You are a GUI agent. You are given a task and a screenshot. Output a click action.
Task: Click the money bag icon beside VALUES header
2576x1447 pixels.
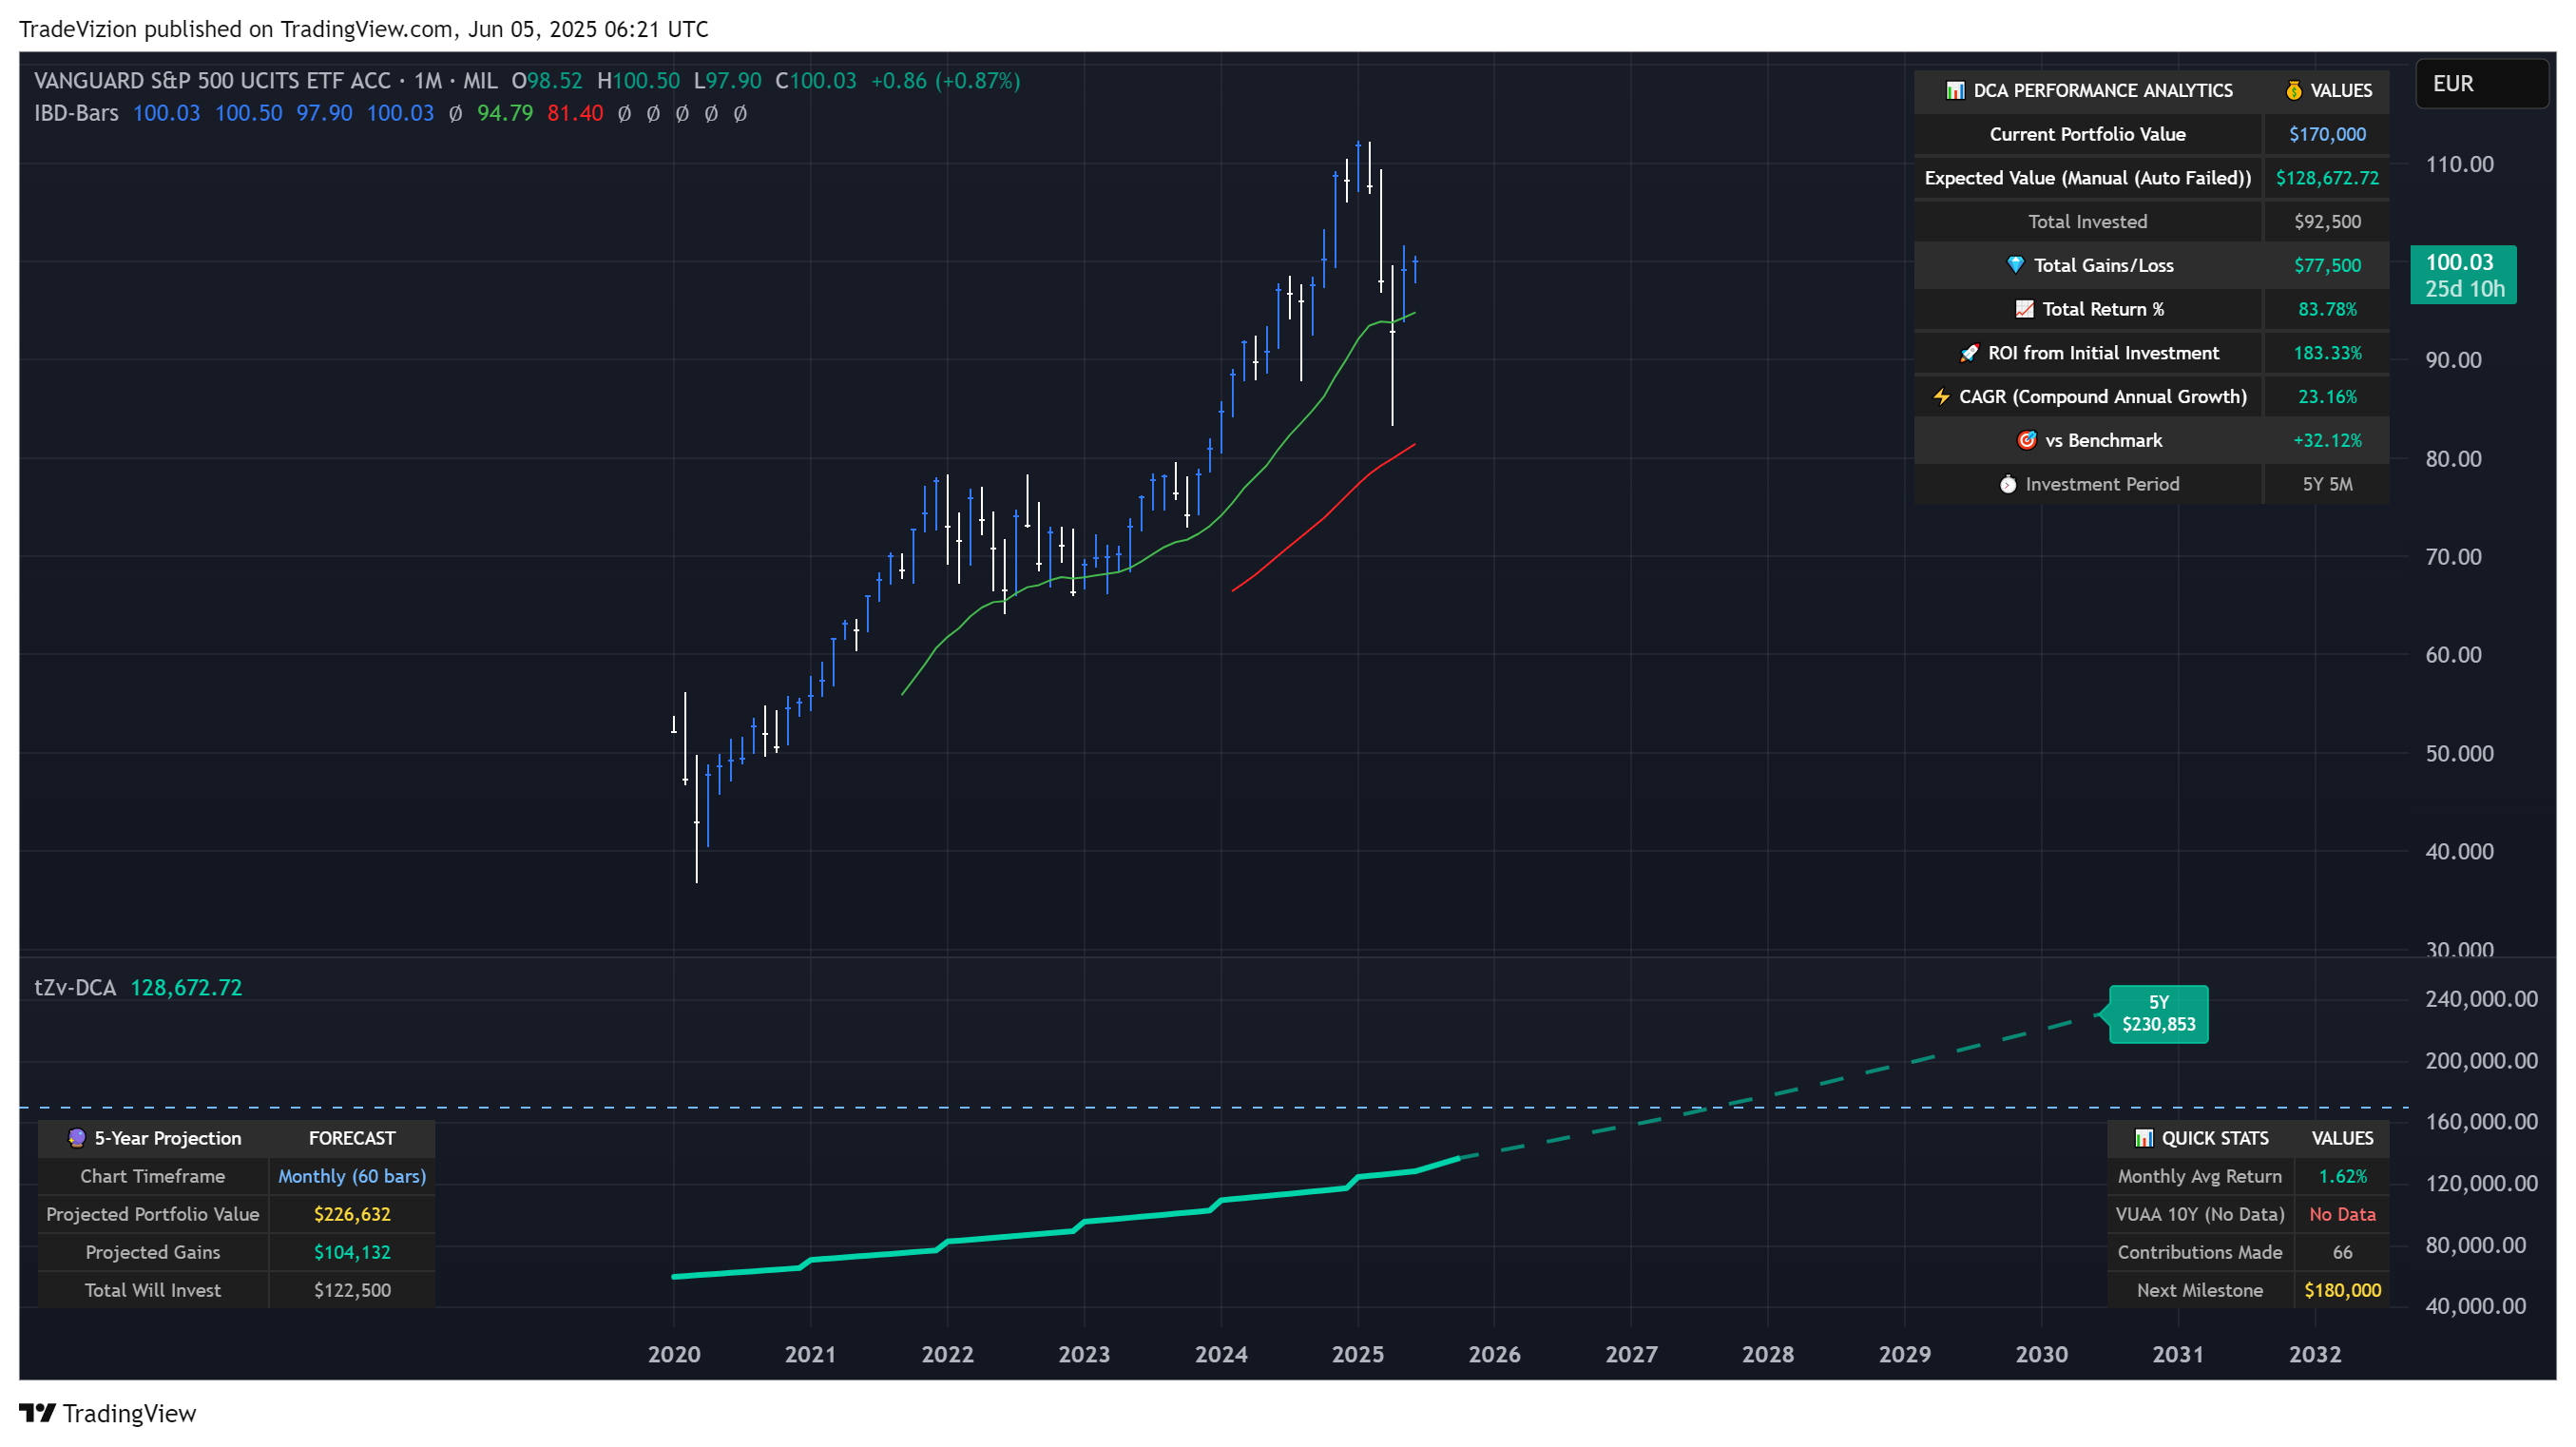pyautogui.click(x=2293, y=91)
